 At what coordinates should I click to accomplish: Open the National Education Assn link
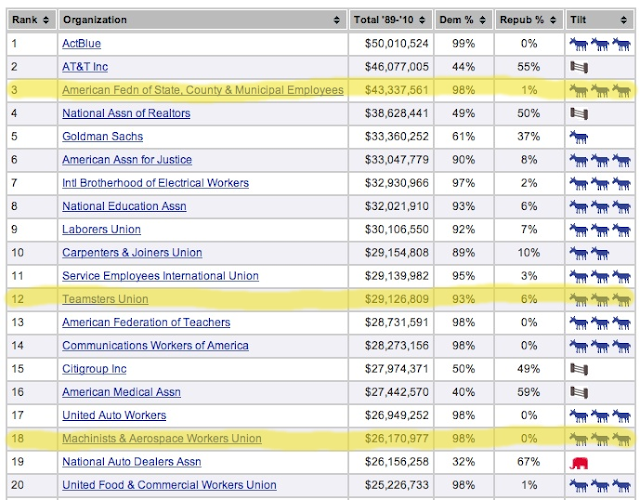124,206
